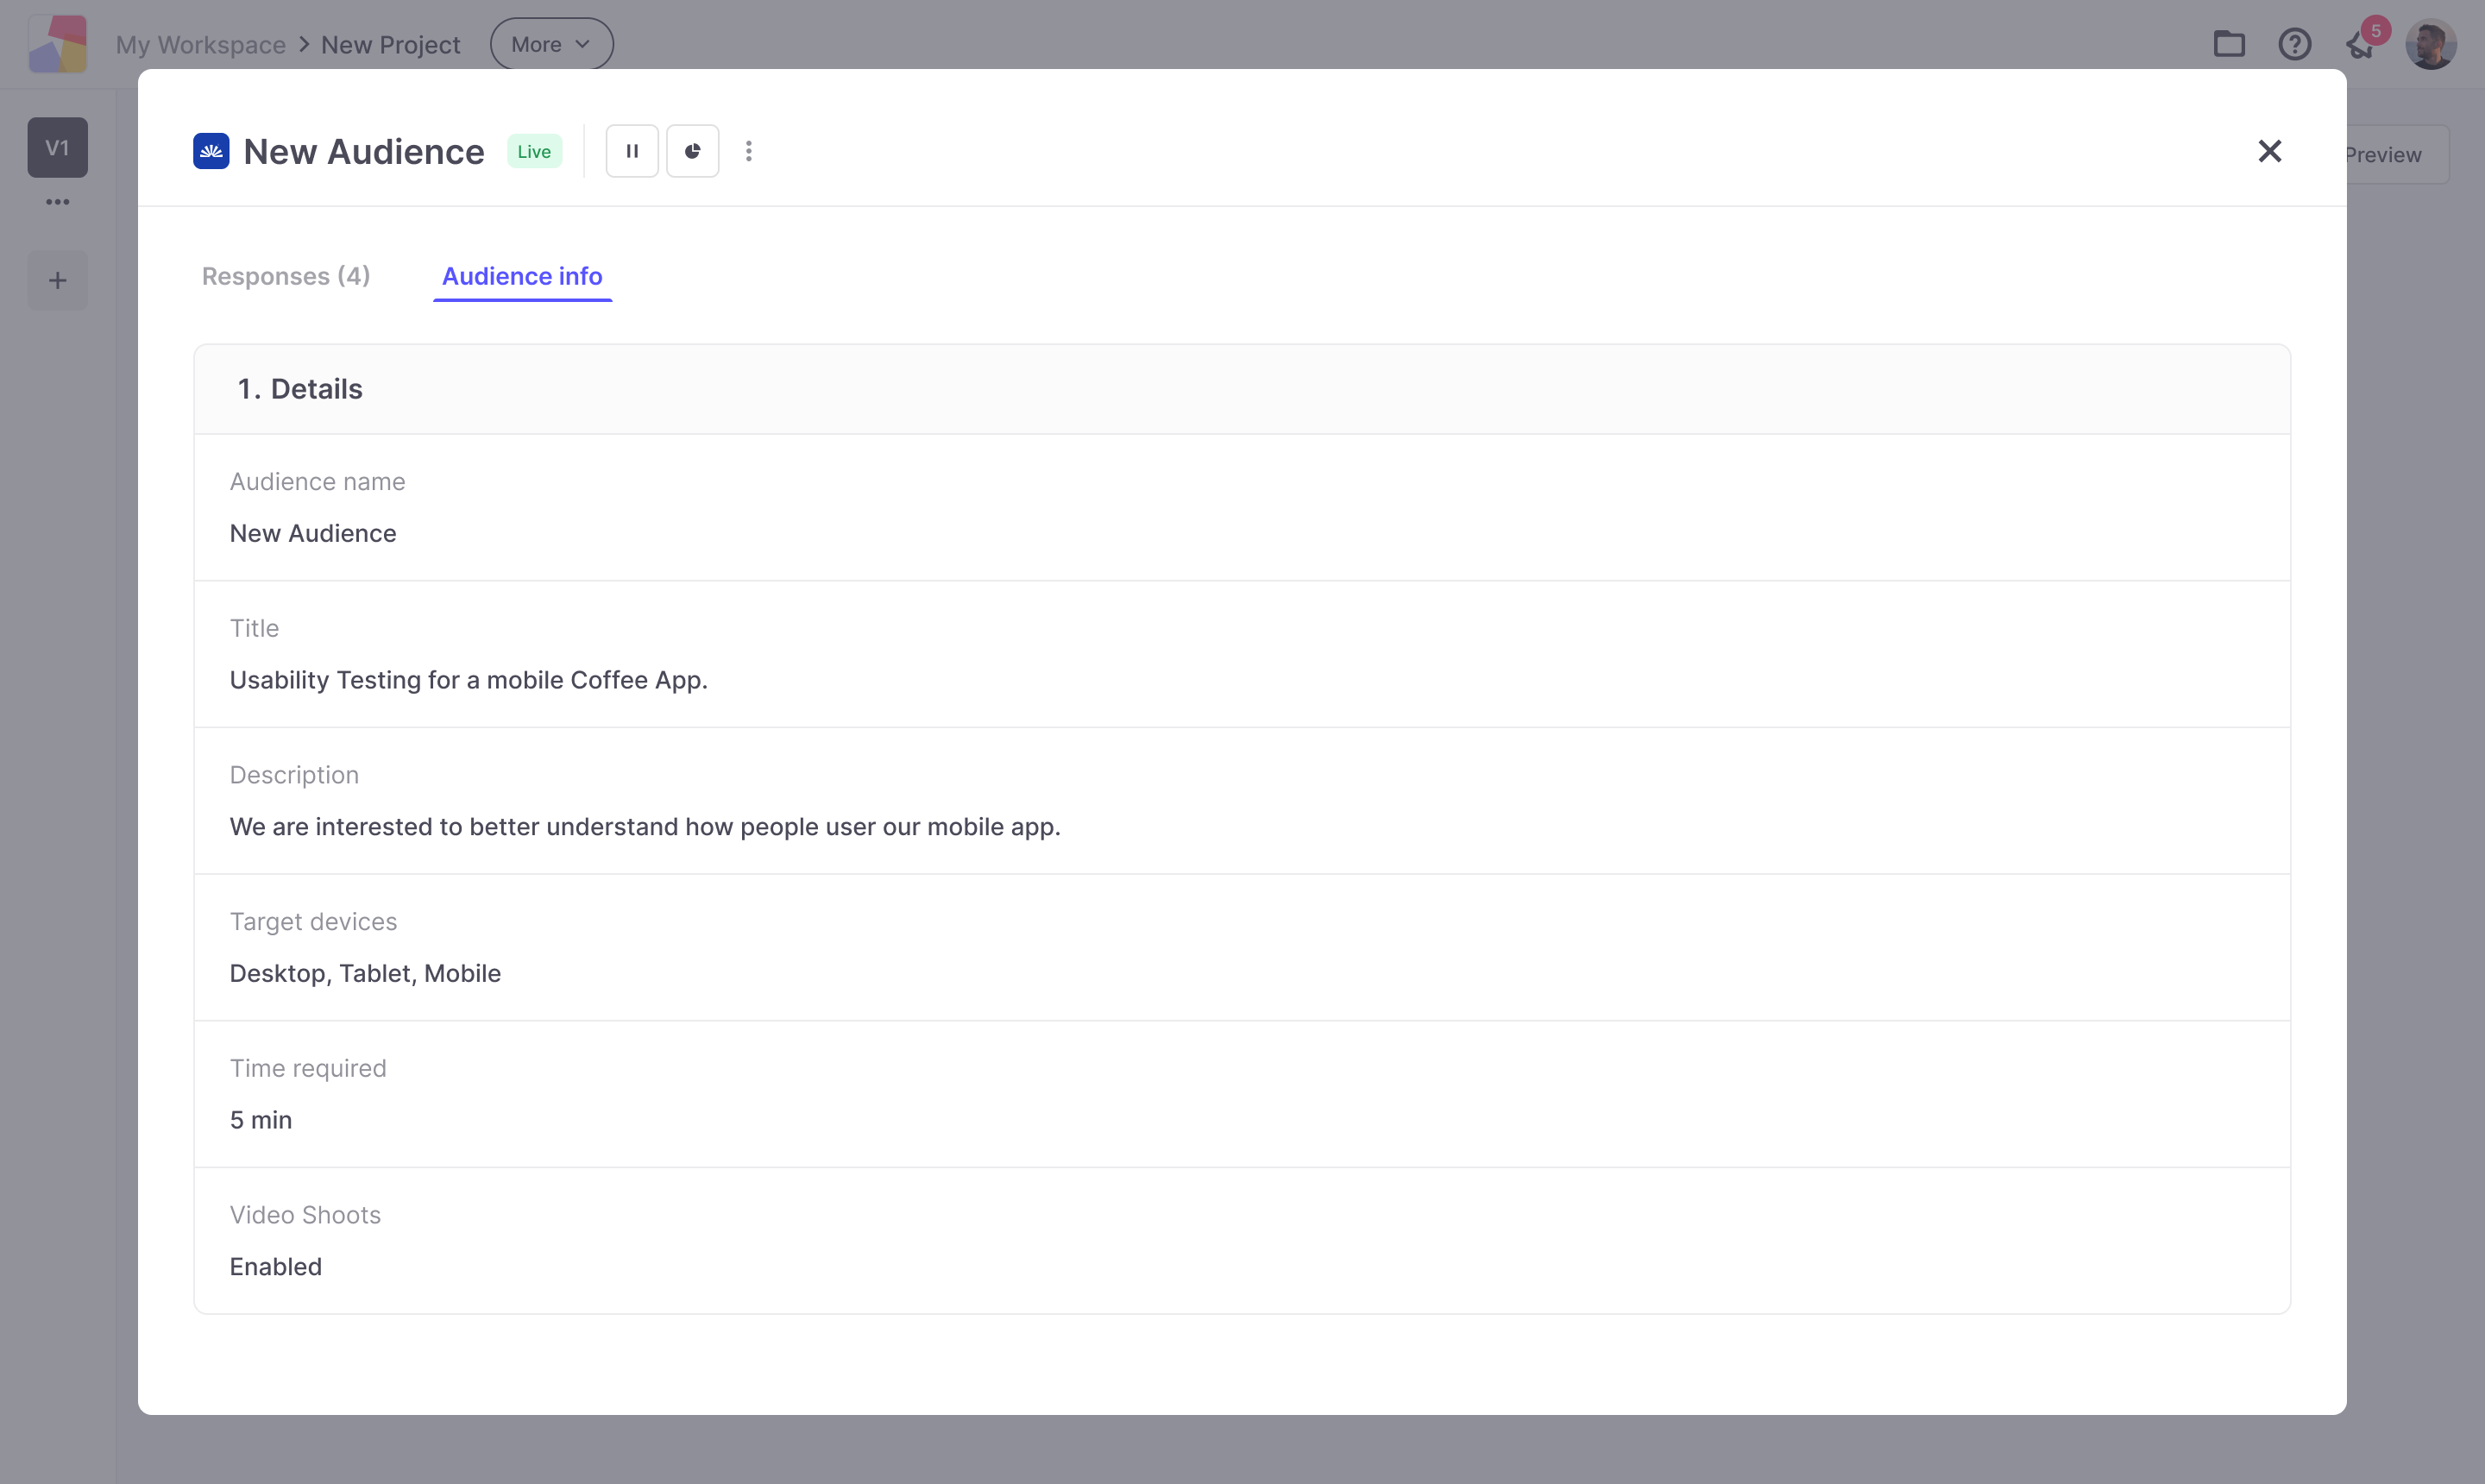
Task: Switch to the Responses (4) tab
Action: 286,276
